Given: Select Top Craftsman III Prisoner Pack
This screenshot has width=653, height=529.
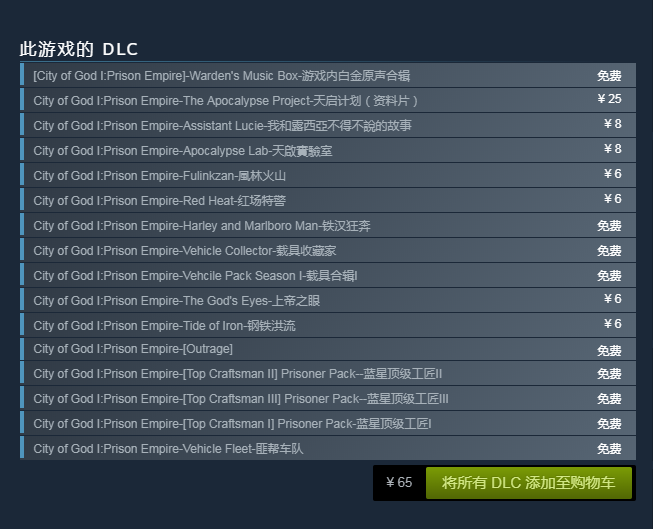Looking at the screenshot, I should tap(241, 399).
